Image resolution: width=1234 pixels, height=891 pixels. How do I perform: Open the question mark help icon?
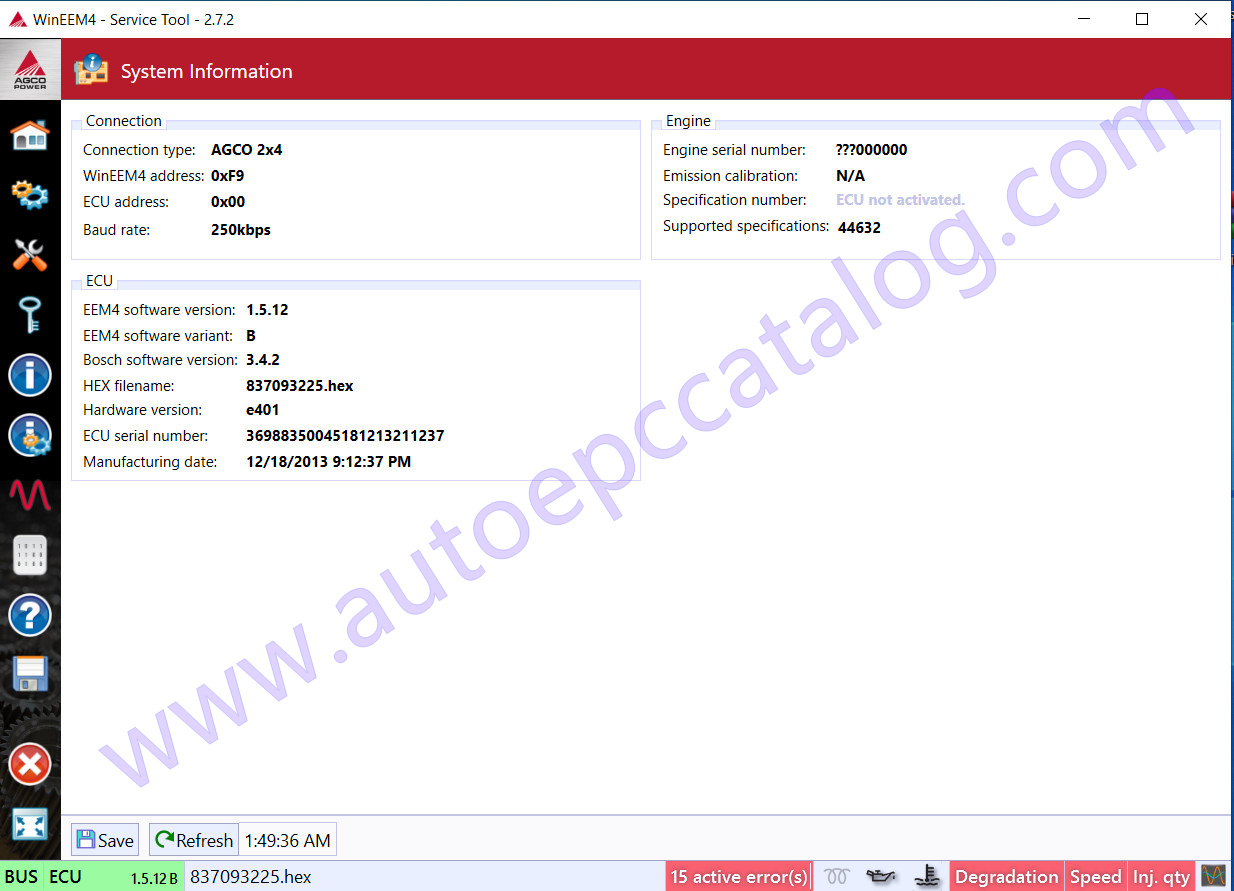(30, 615)
